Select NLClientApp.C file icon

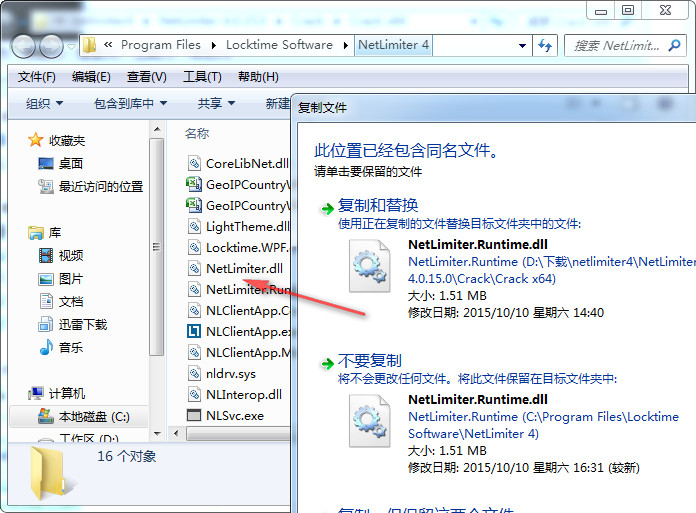(194, 310)
